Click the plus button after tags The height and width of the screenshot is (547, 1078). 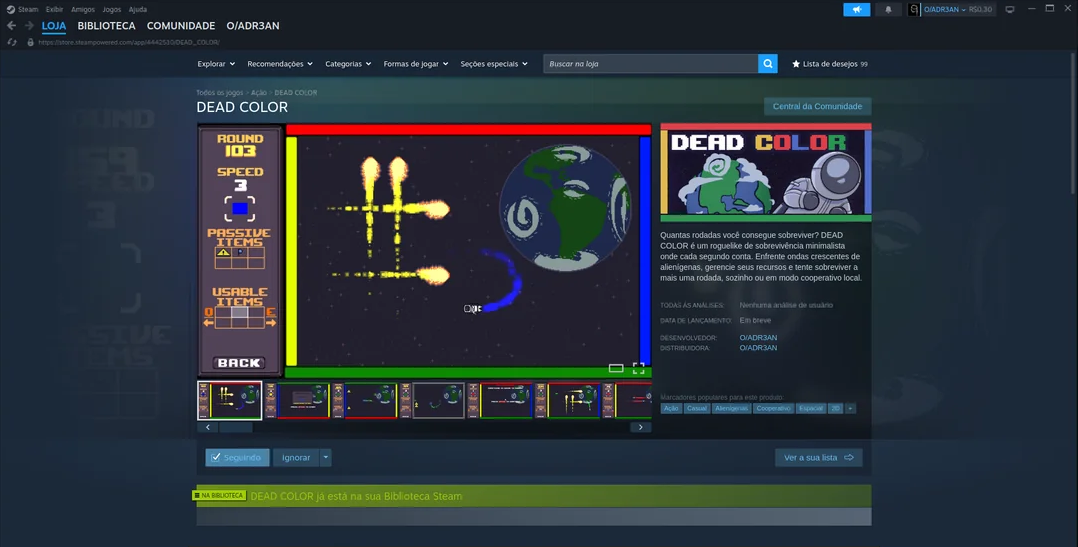coord(850,408)
